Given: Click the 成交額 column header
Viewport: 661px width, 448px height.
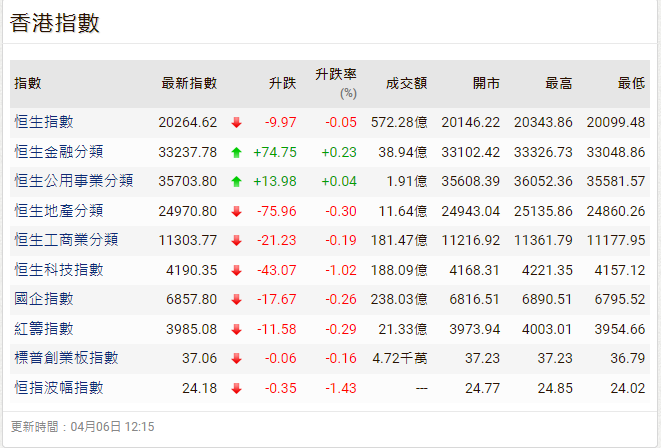Looking at the screenshot, I should tap(407, 84).
